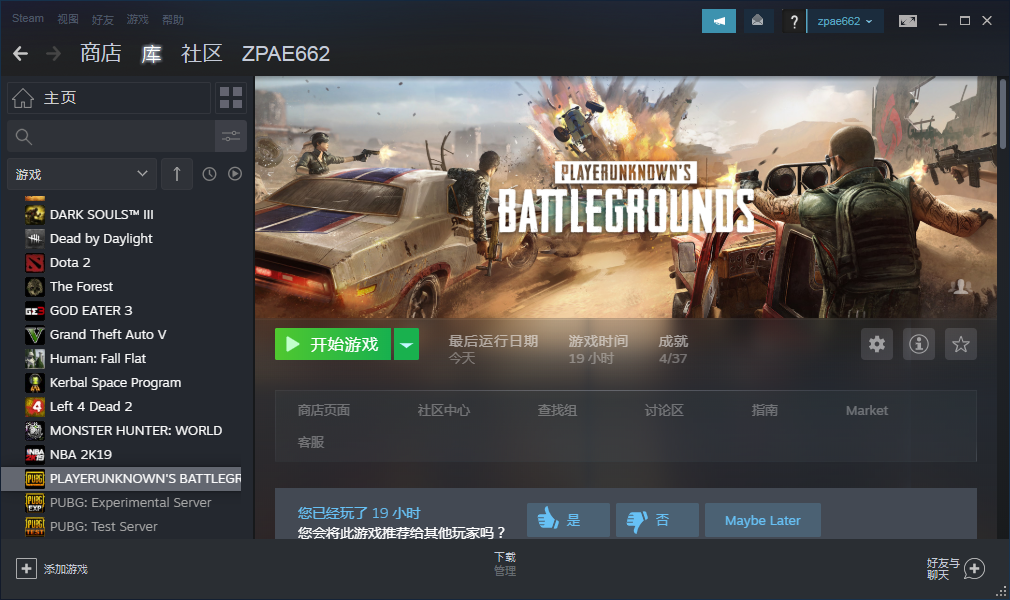Select Human: Fall Flat

(x=121, y=358)
